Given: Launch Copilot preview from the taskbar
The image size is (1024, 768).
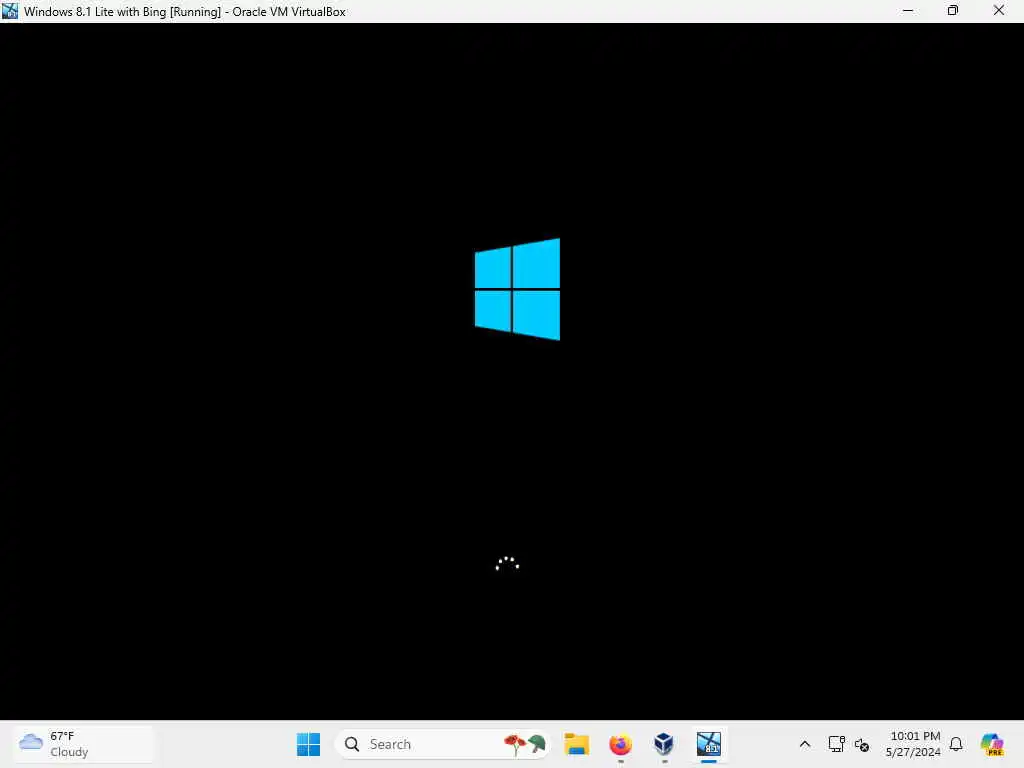Looking at the screenshot, I should (x=992, y=744).
